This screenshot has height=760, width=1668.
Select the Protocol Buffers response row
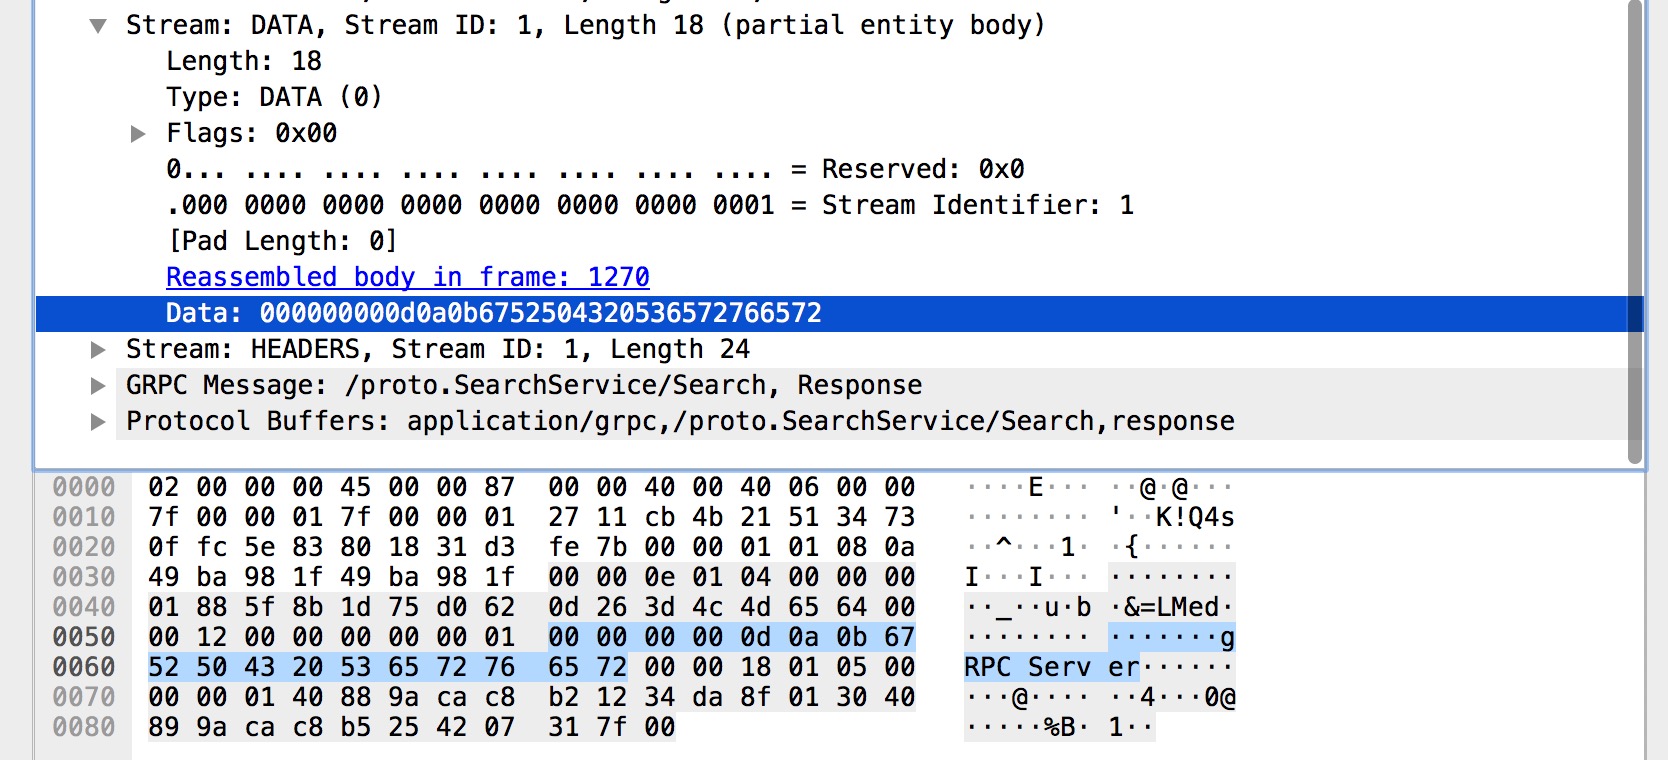(x=680, y=422)
